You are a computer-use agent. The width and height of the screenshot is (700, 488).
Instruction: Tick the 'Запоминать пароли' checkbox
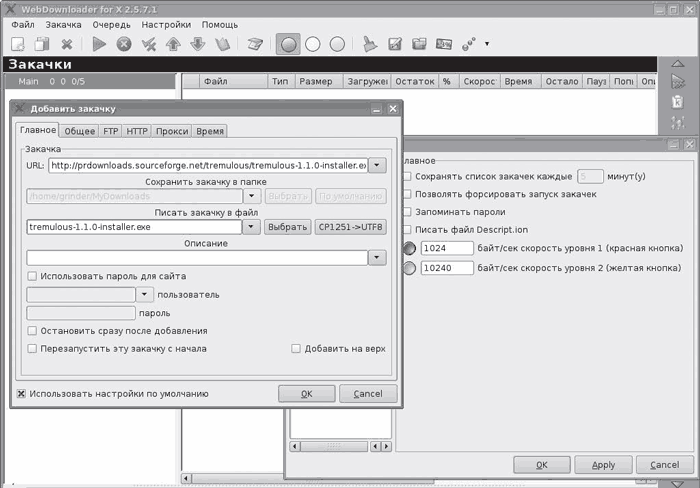tap(407, 212)
